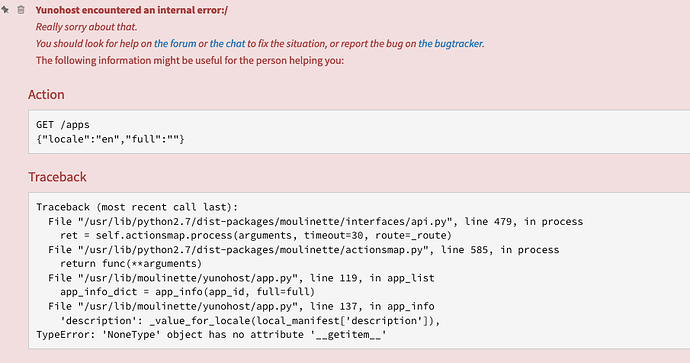Click the trash icon to dismiss the error

(21, 9)
